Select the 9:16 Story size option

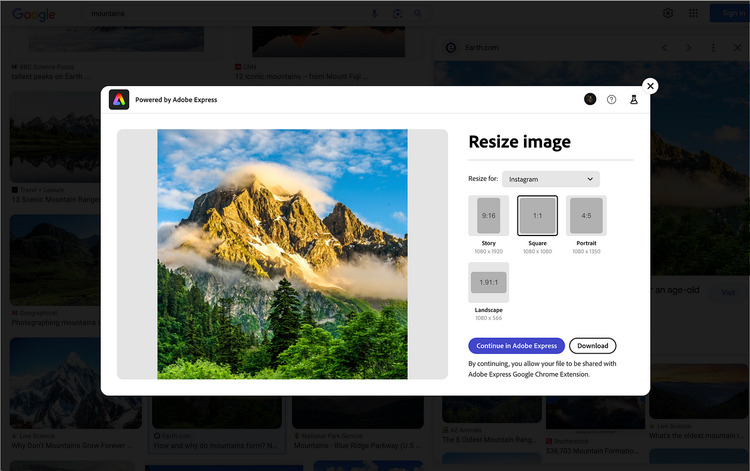tap(488, 216)
